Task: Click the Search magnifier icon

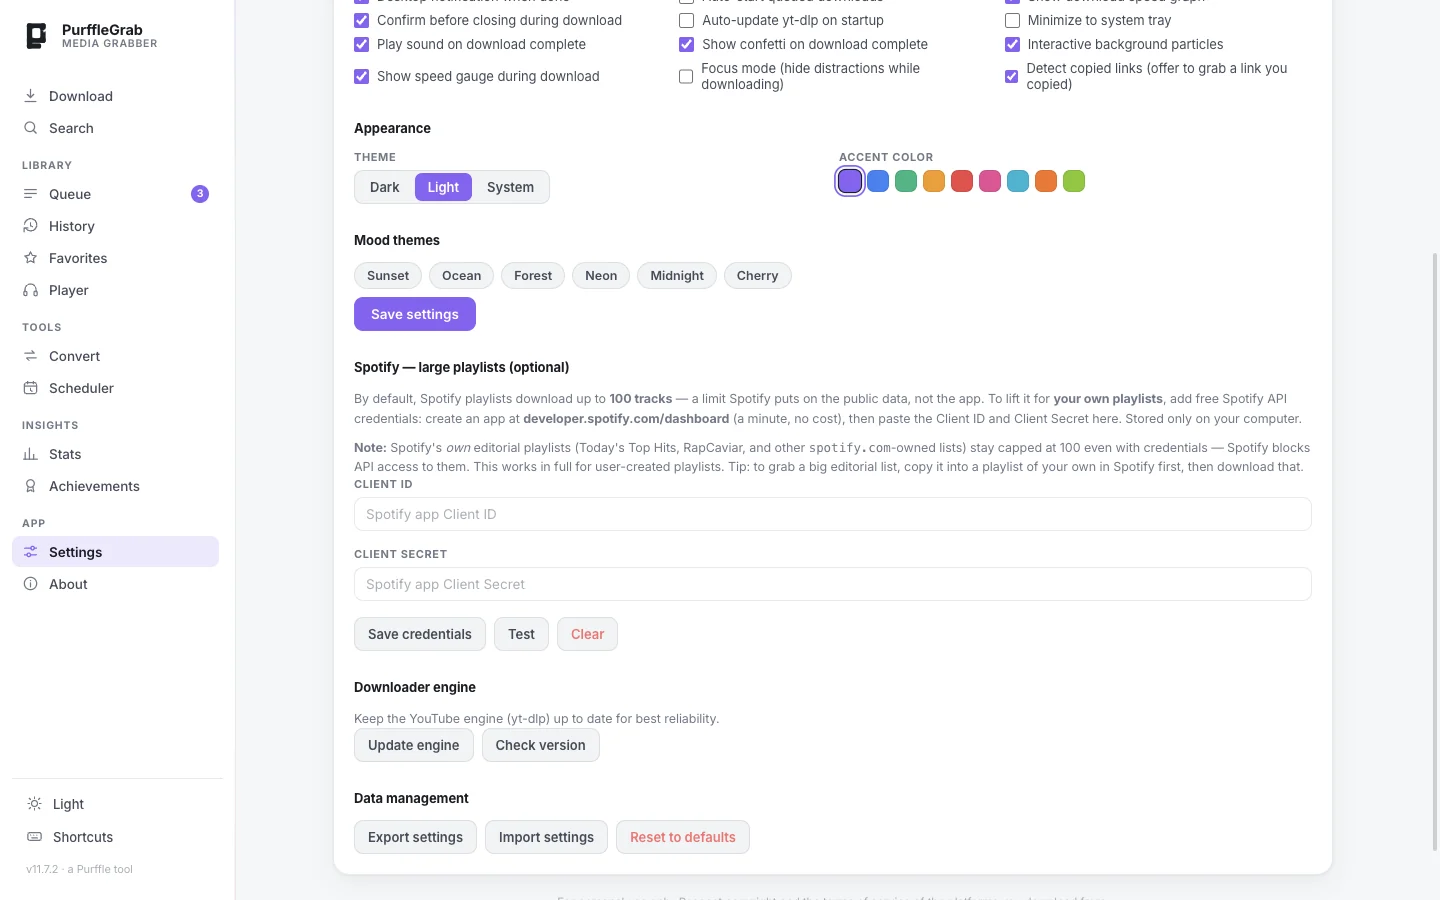Action: [31, 128]
